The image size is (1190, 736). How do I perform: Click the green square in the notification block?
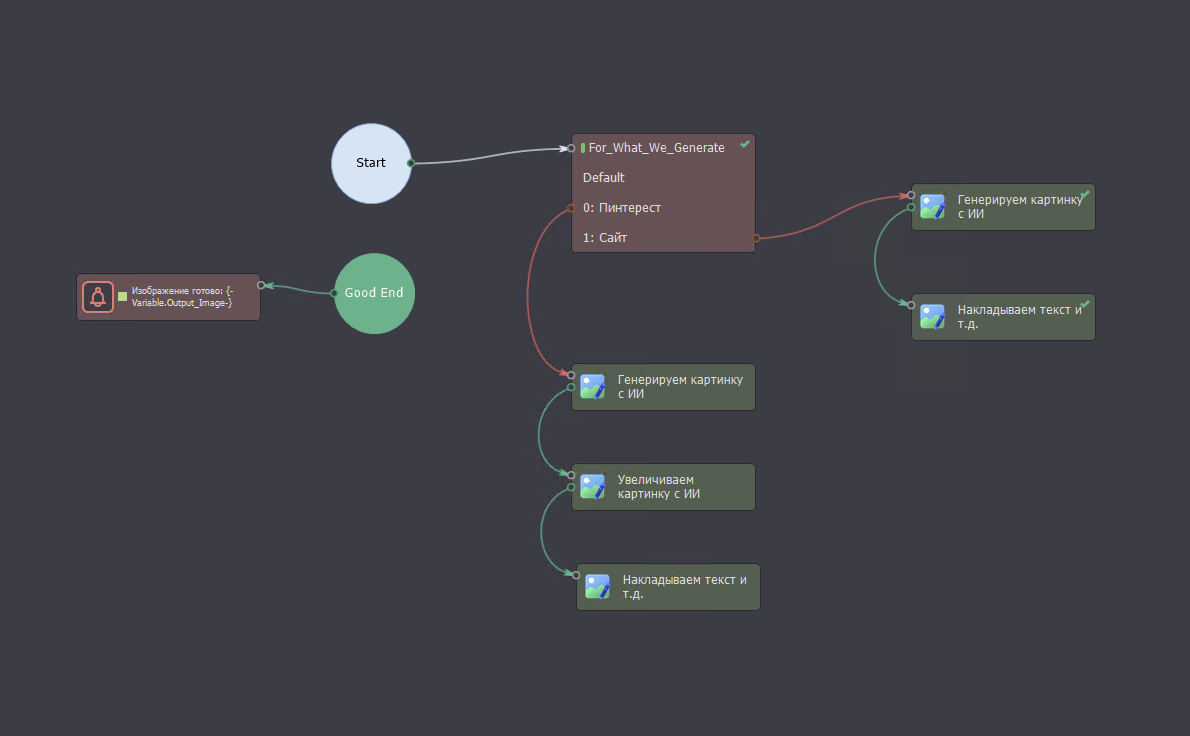point(122,297)
